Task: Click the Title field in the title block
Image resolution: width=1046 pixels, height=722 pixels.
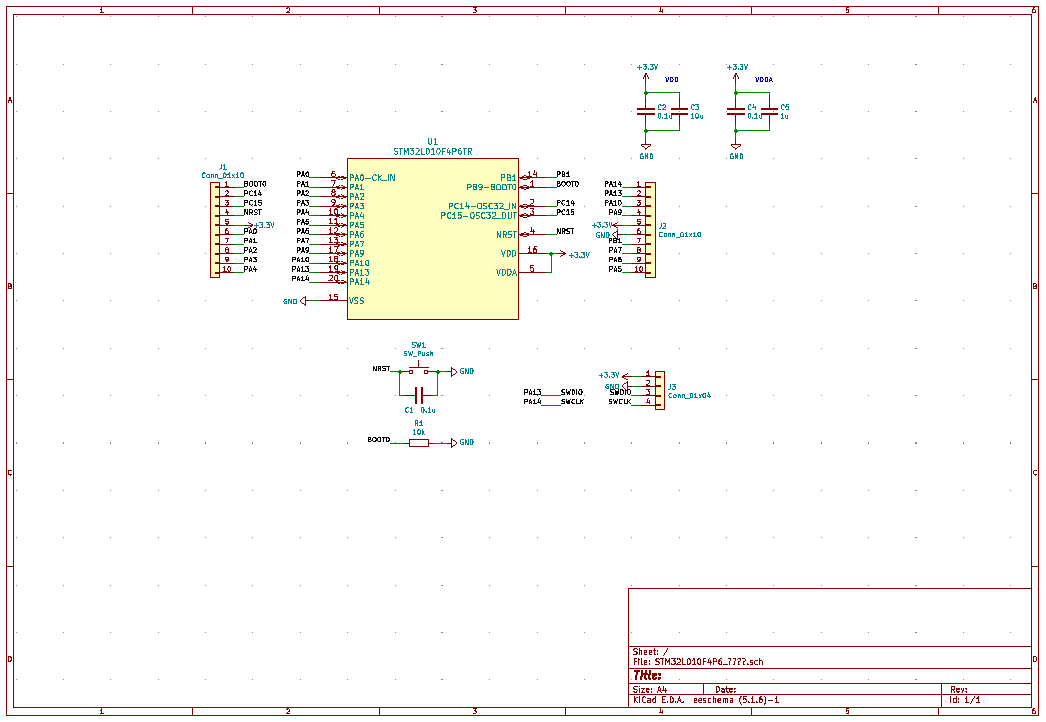Action: tap(648, 675)
